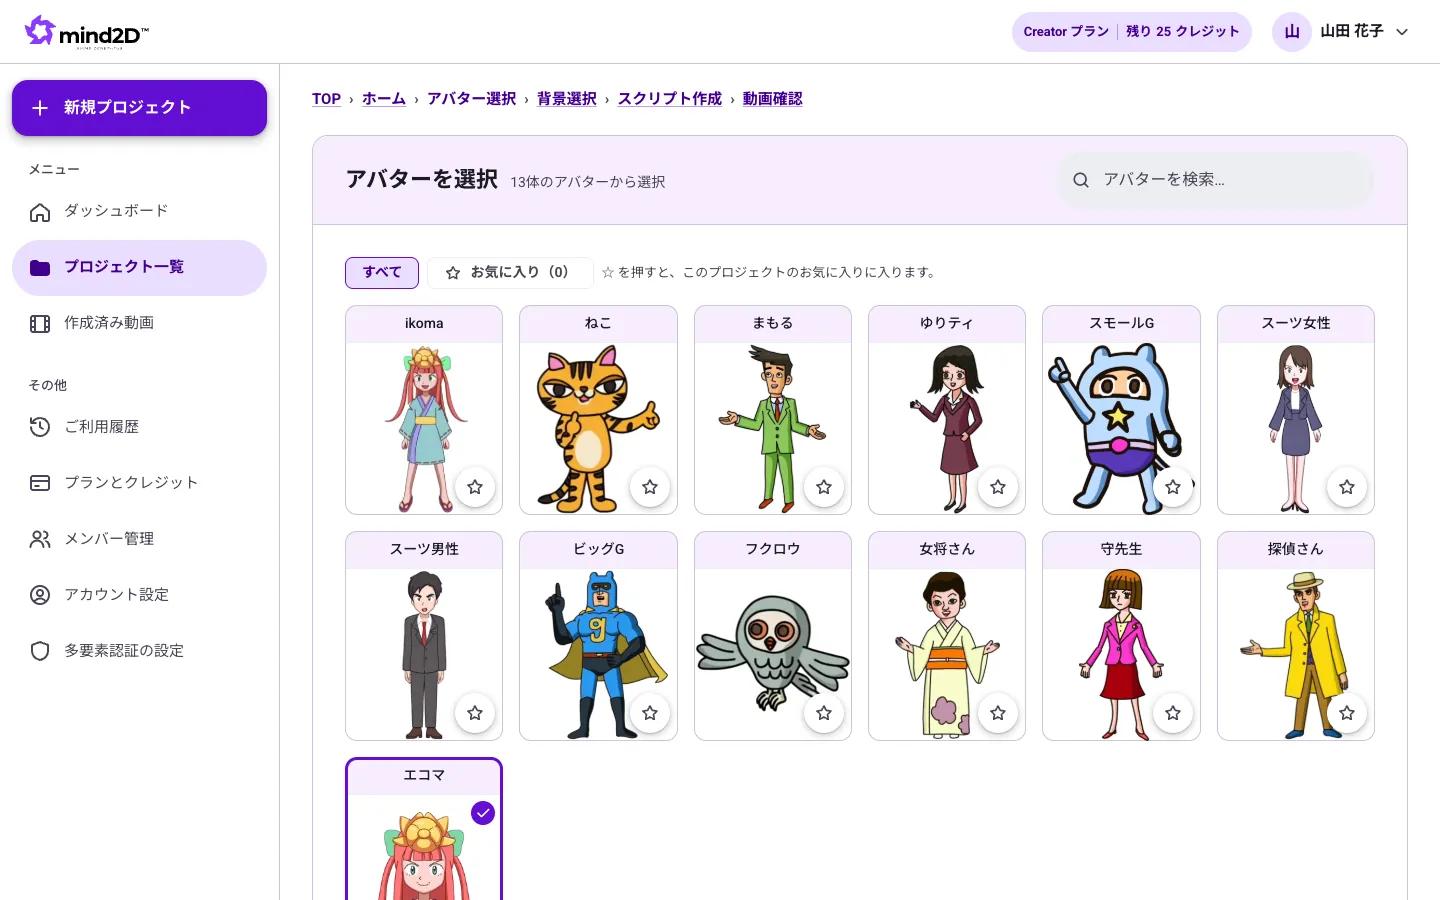Go to 動画確認 breadcrumb link
Image resolution: width=1440 pixels, height=900 pixels.
(x=773, y=99)
